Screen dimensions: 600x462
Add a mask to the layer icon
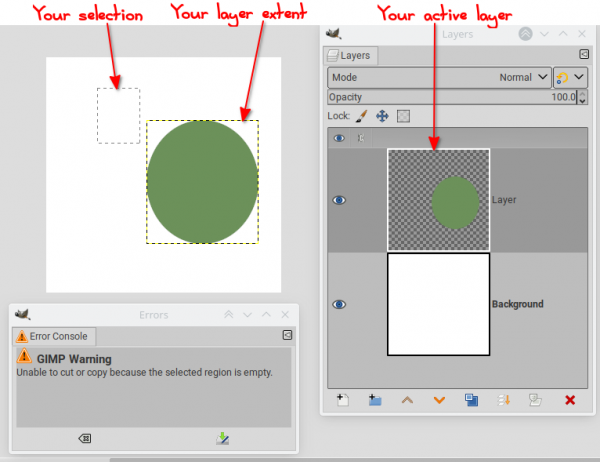click(x=535, y=400)
